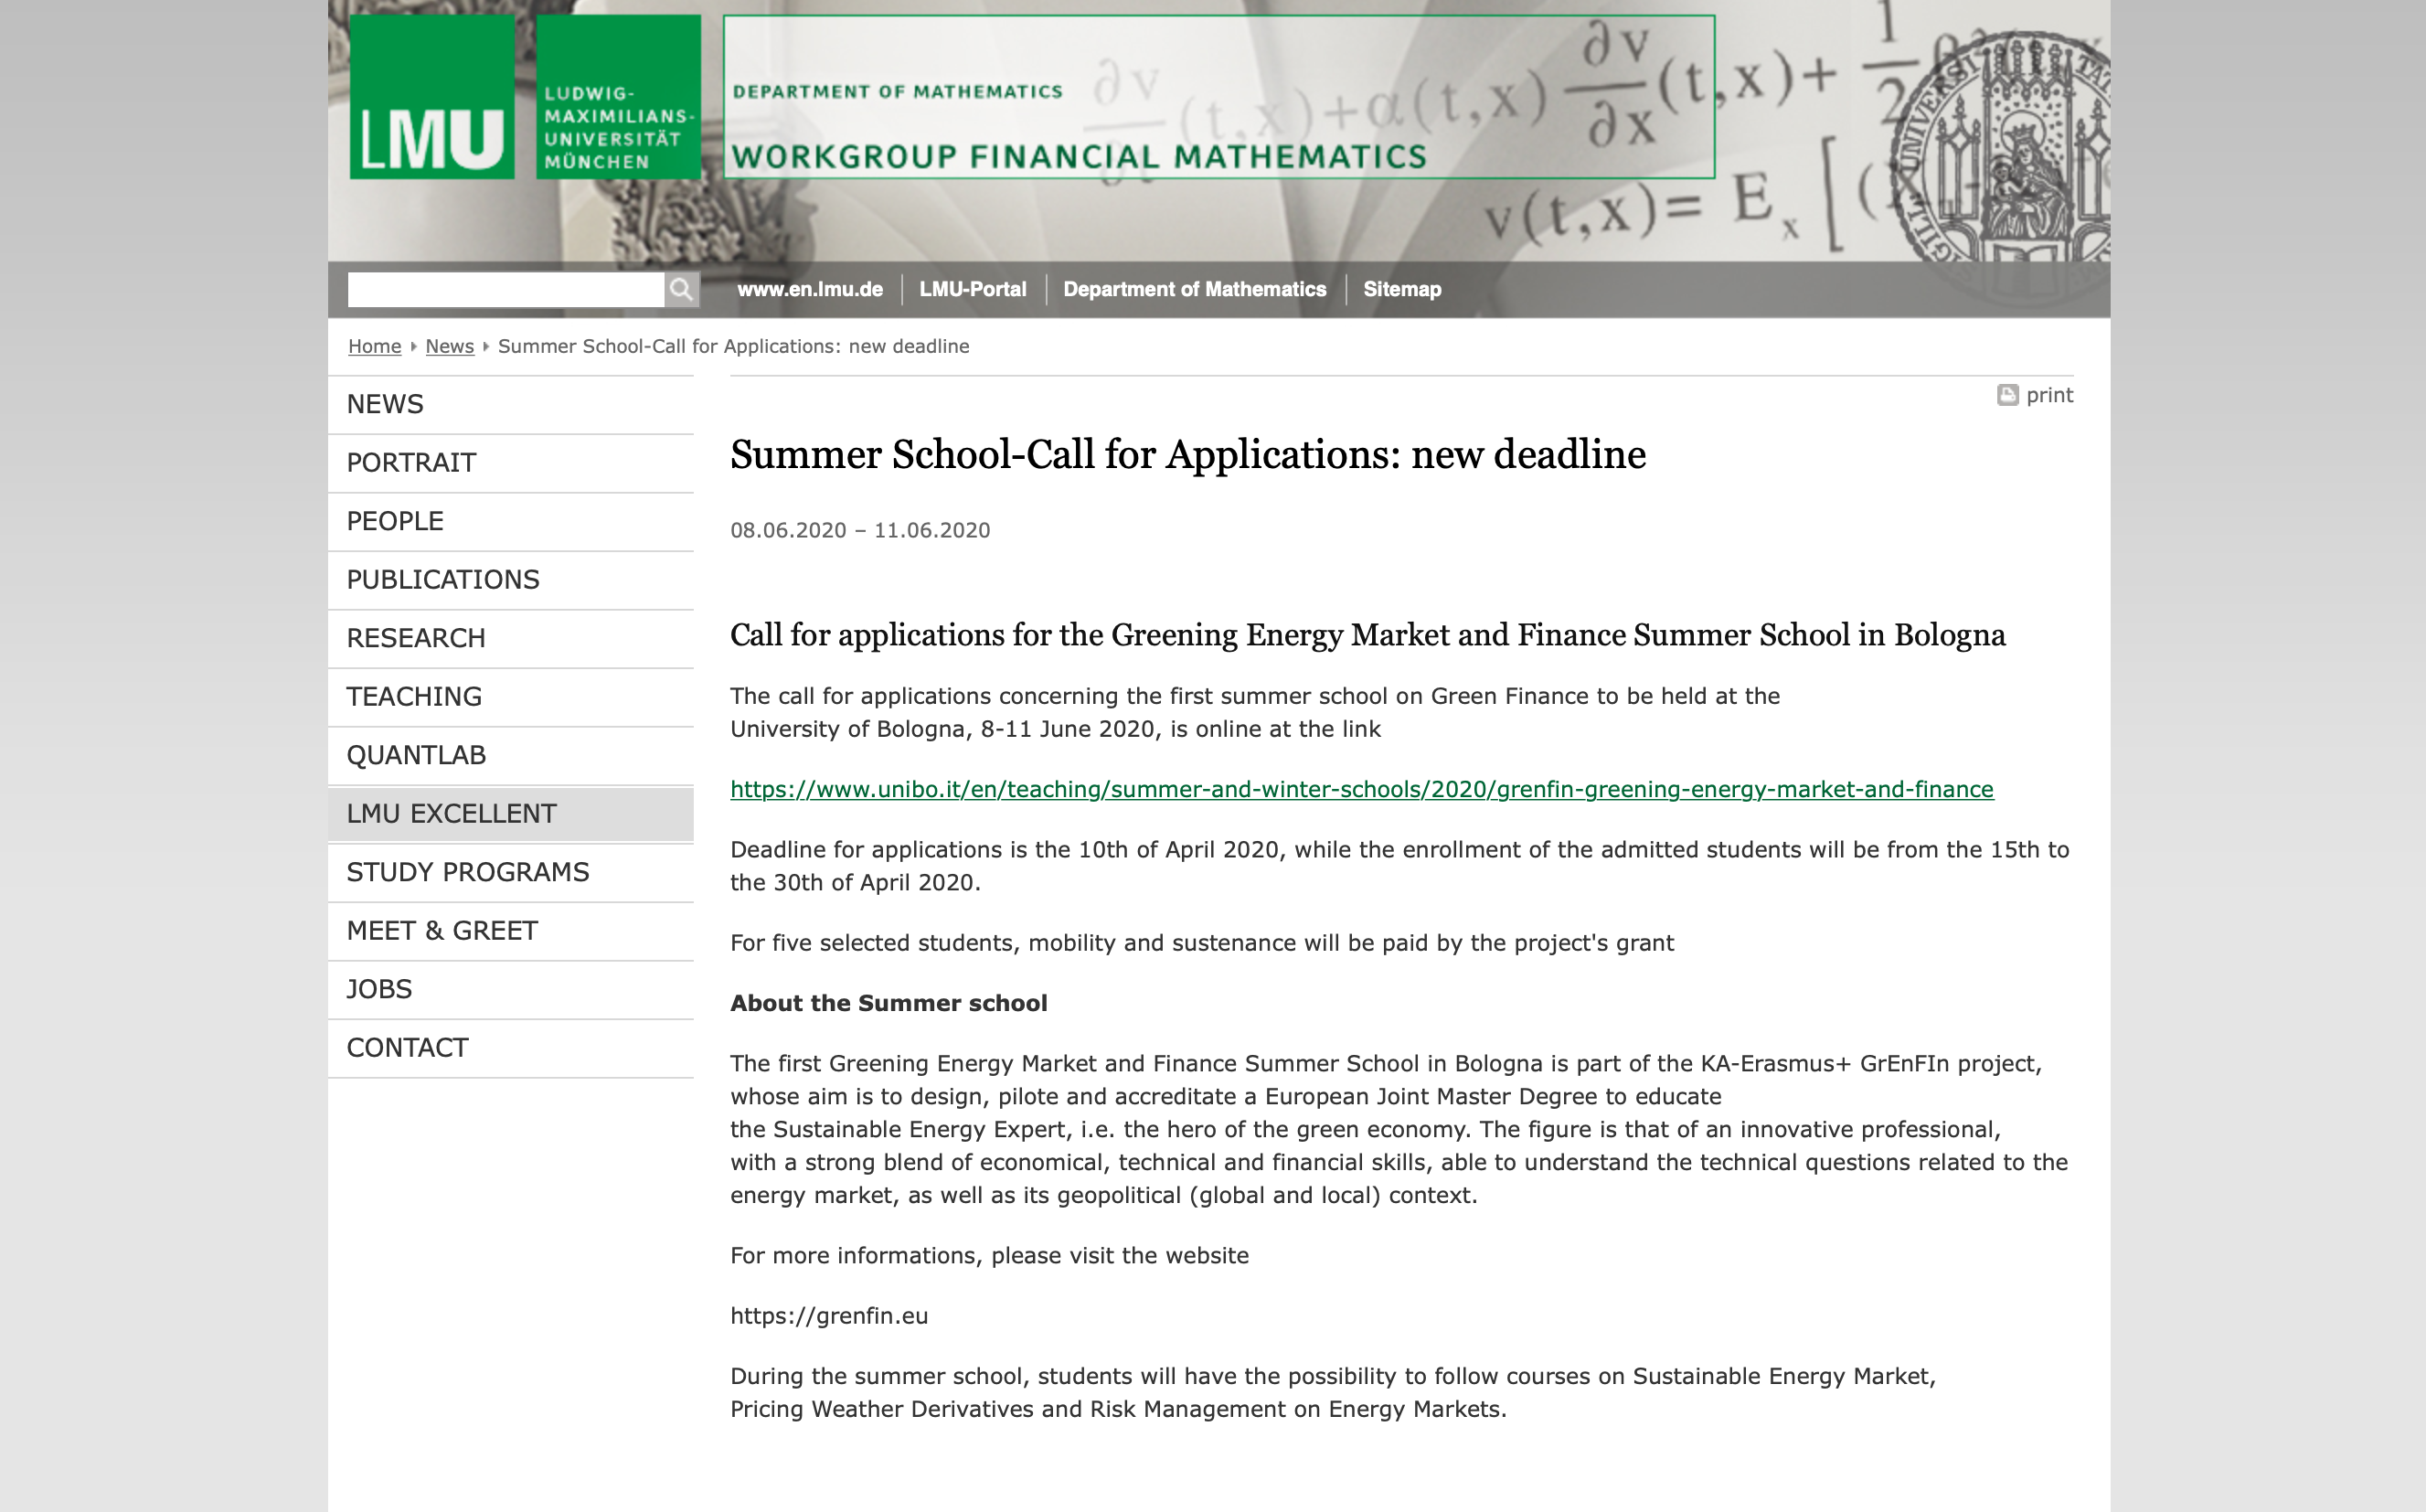Click the LMU logo
Viewport: 2426px width, 1512px height.
(432, 97)
